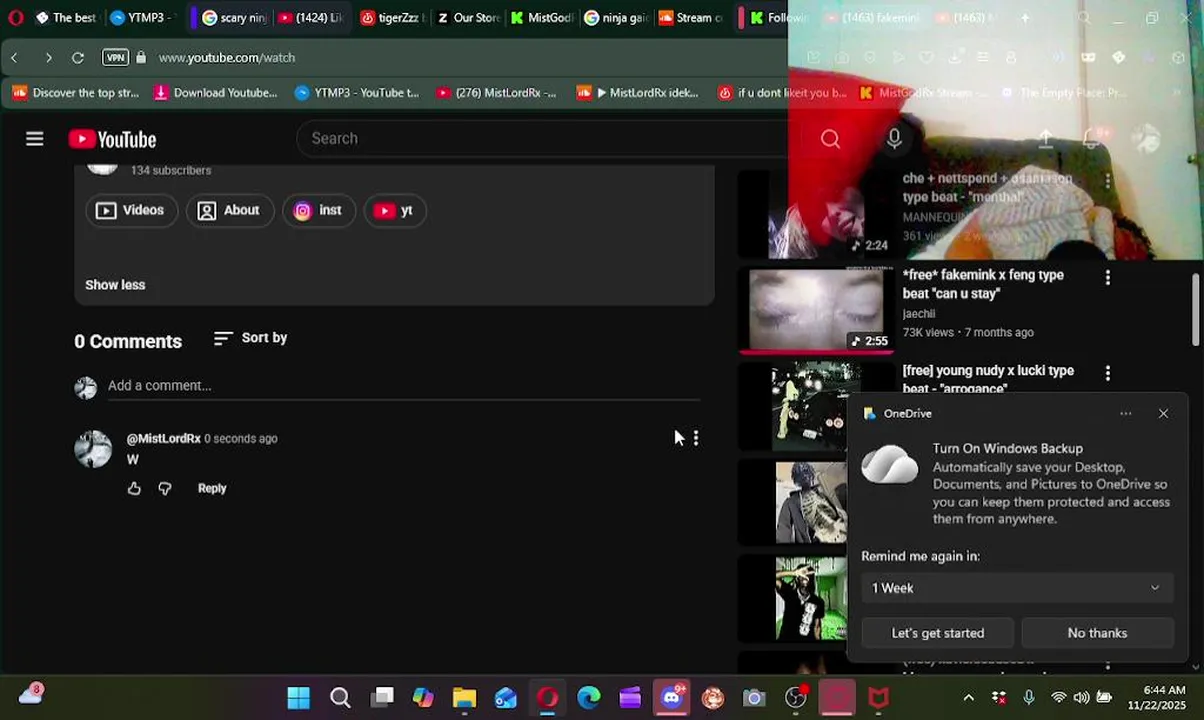Reply to the @MistLordRx comment

[x=212, y=488]
